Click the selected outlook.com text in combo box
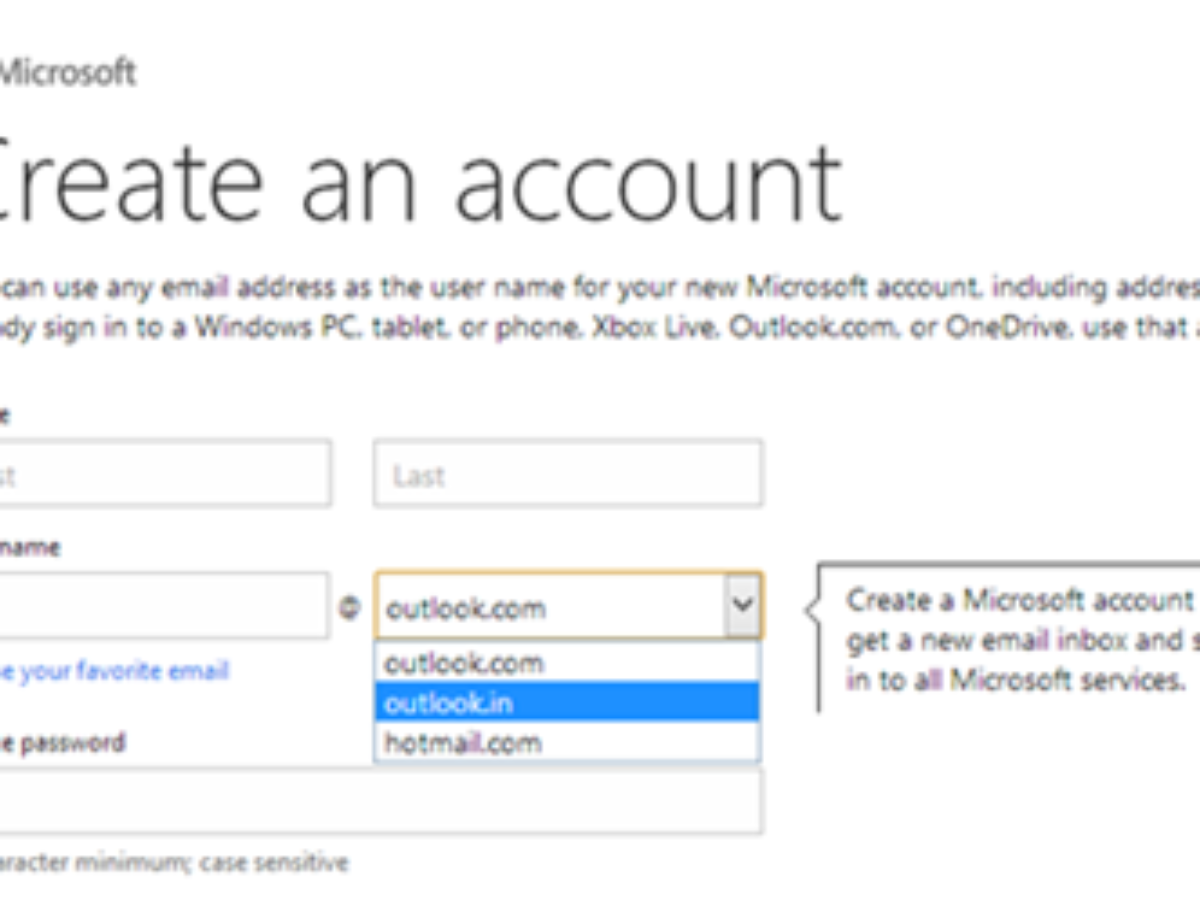Screen dimensions: 1200x900 (x=466, y=608)
